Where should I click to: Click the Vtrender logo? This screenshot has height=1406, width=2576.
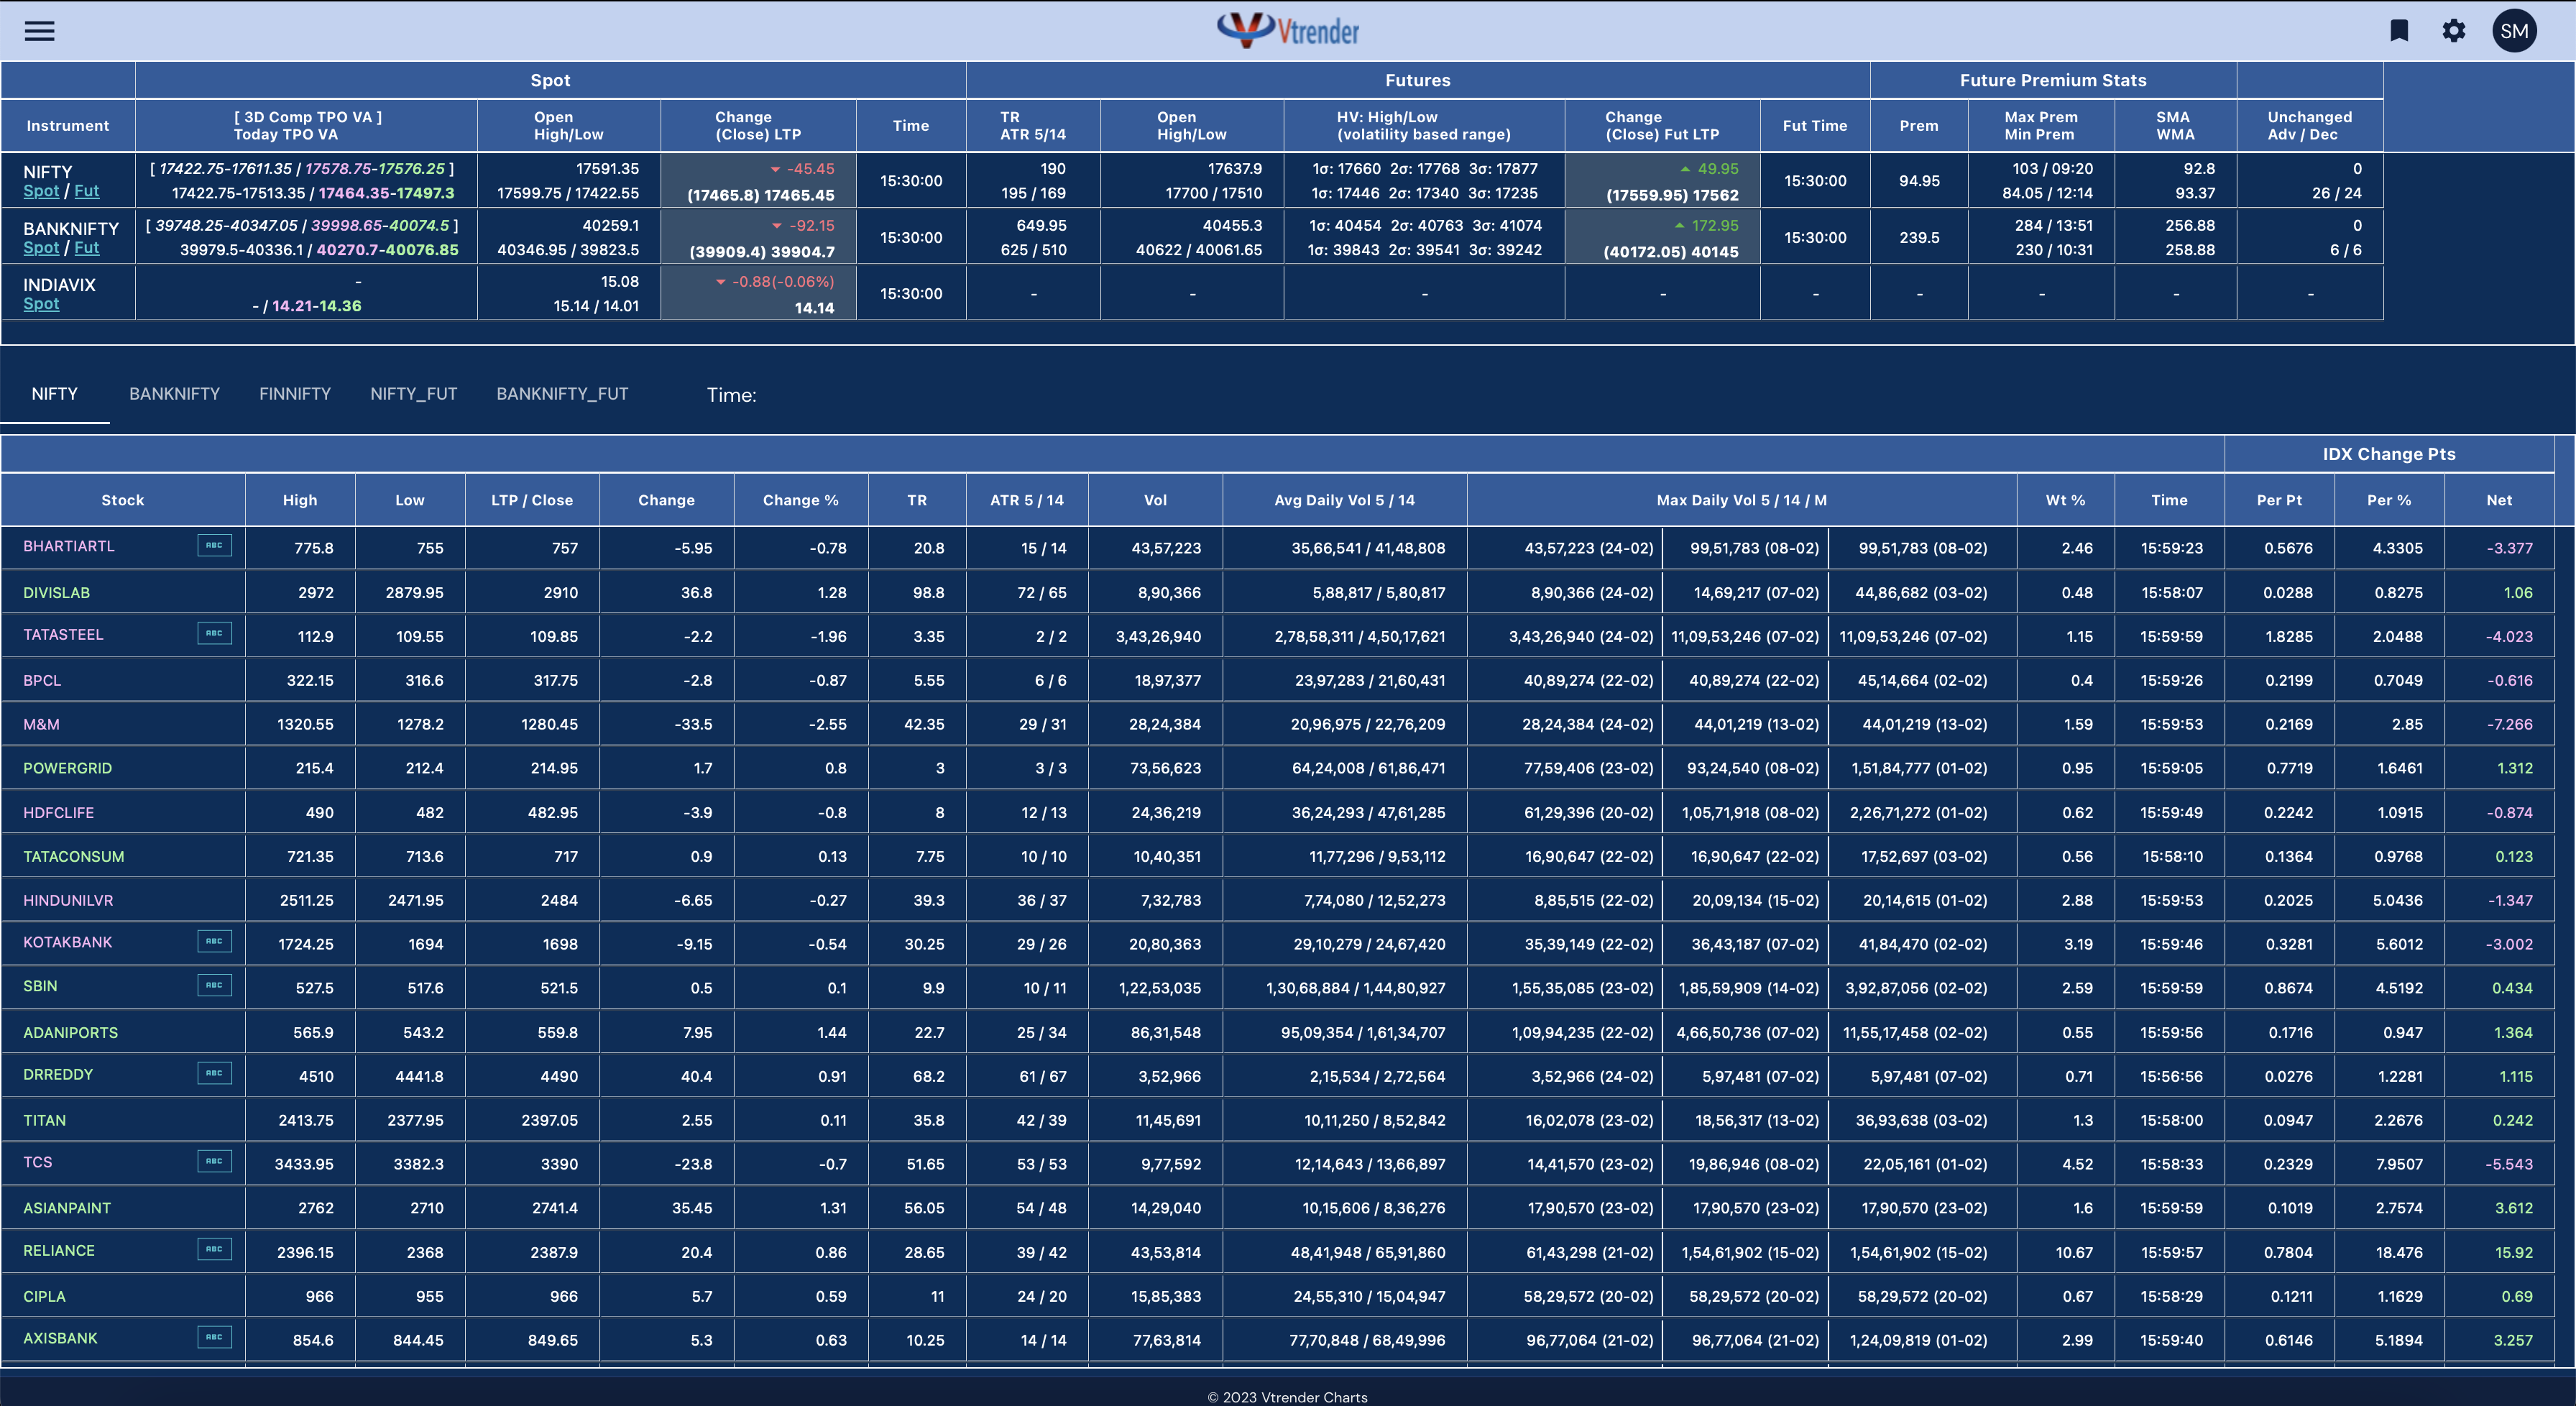click(x=1288, y=31)
